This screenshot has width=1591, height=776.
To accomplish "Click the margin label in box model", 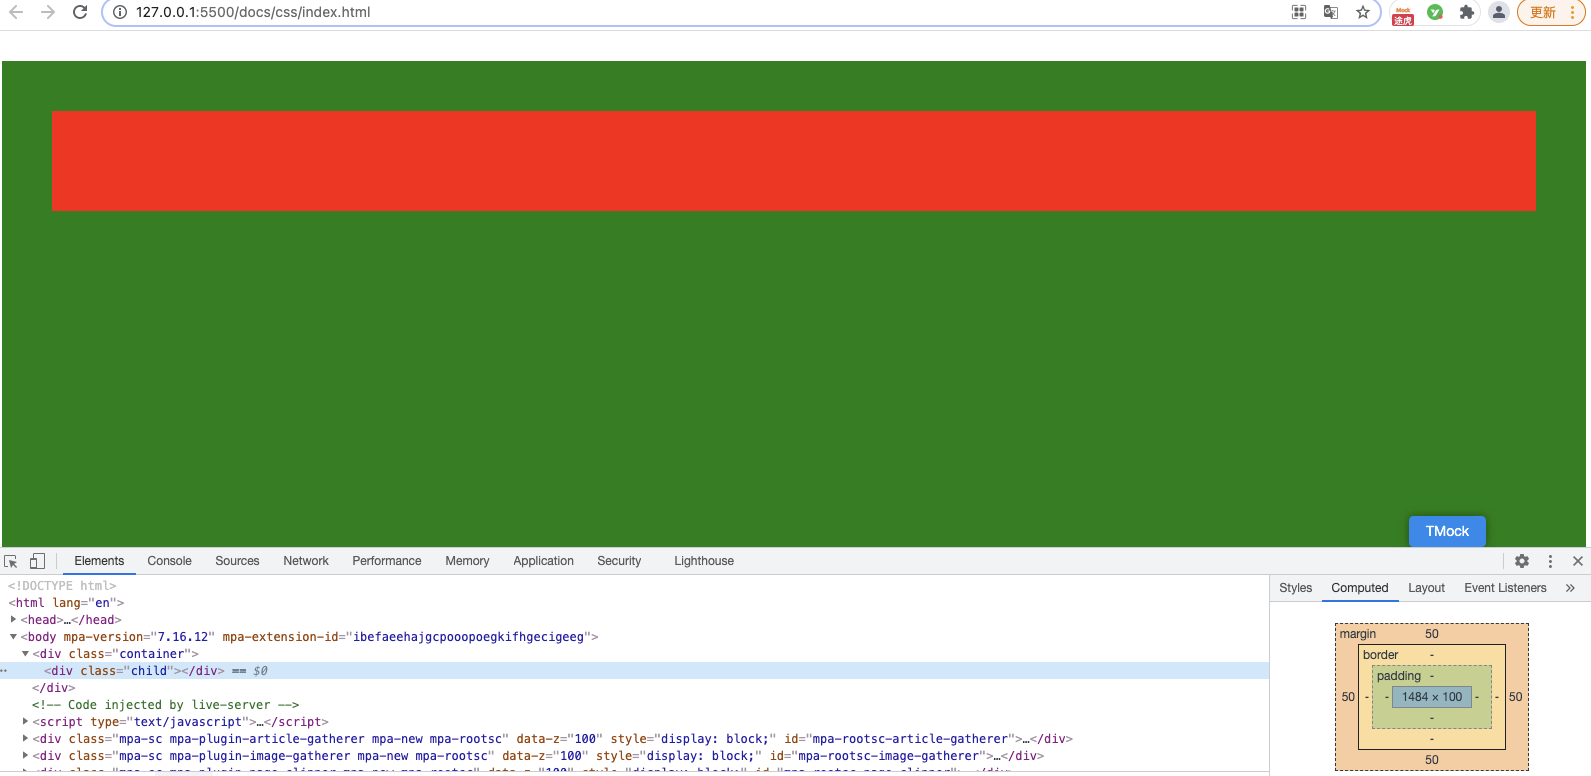I will click(1357, 634).
